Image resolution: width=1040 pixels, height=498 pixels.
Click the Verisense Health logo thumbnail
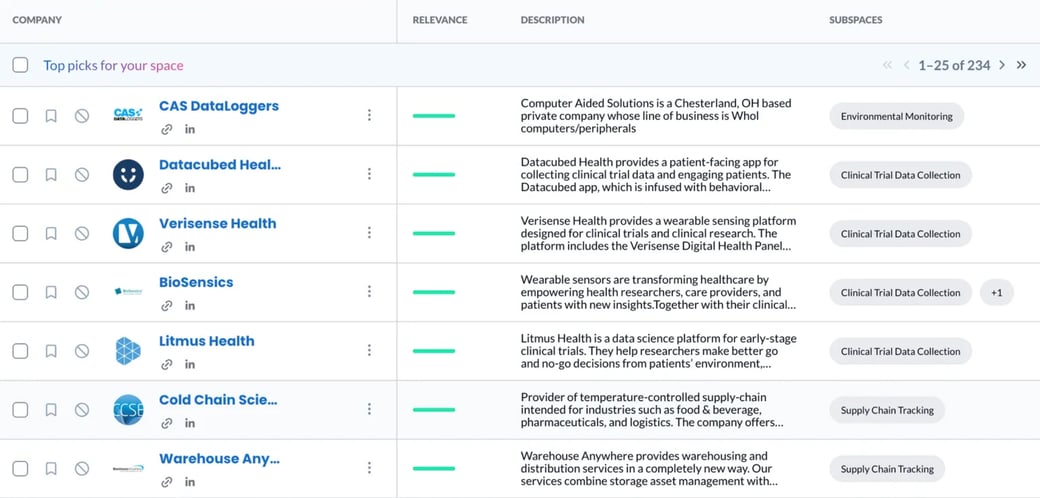coord(128,233)
